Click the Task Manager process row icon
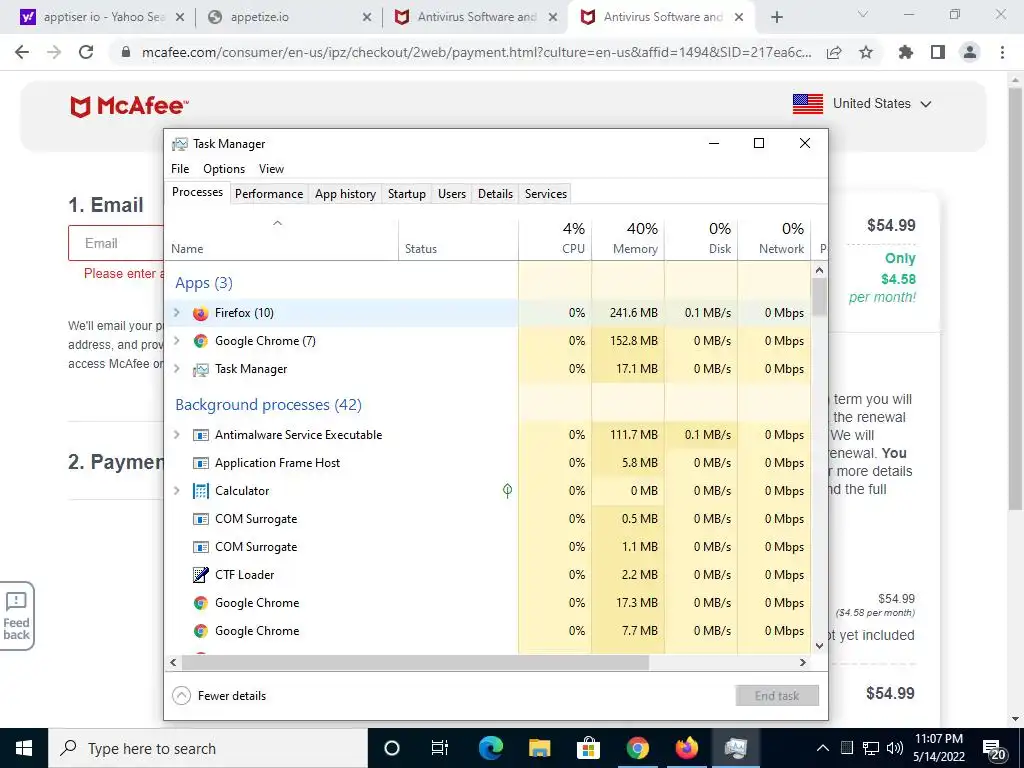 click(200, 369)
